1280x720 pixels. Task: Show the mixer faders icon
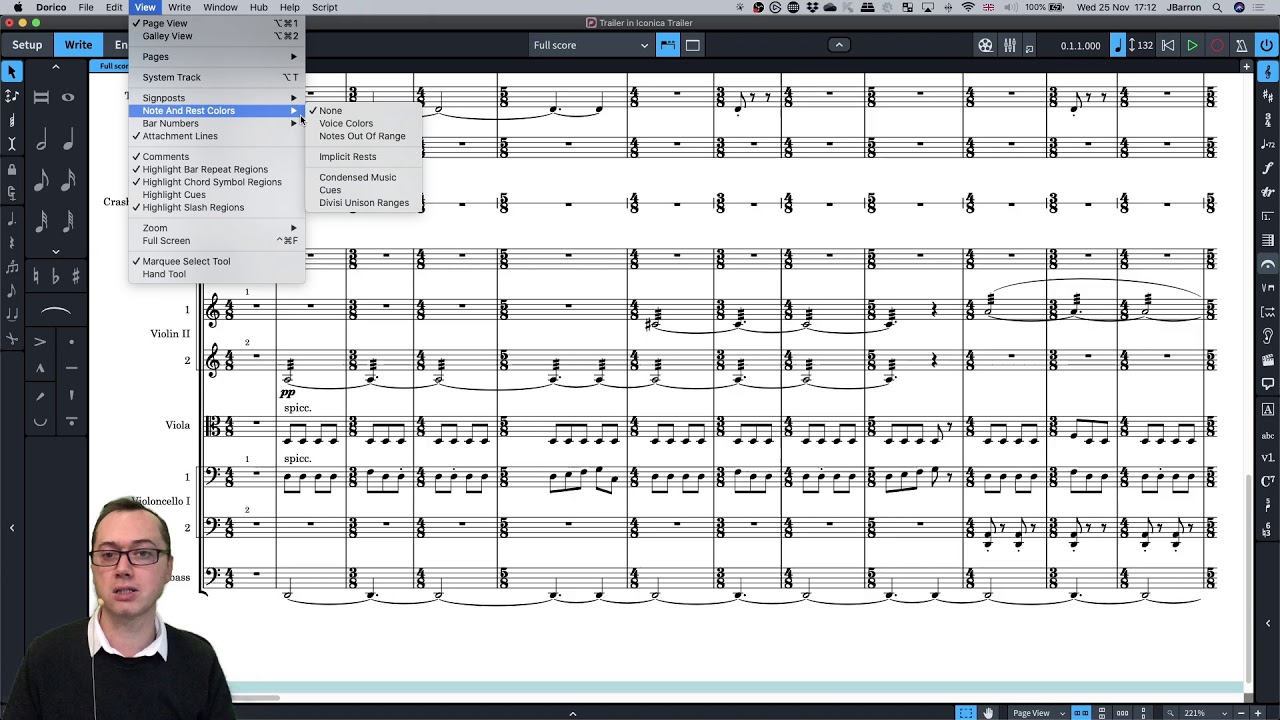[1010, 45]
